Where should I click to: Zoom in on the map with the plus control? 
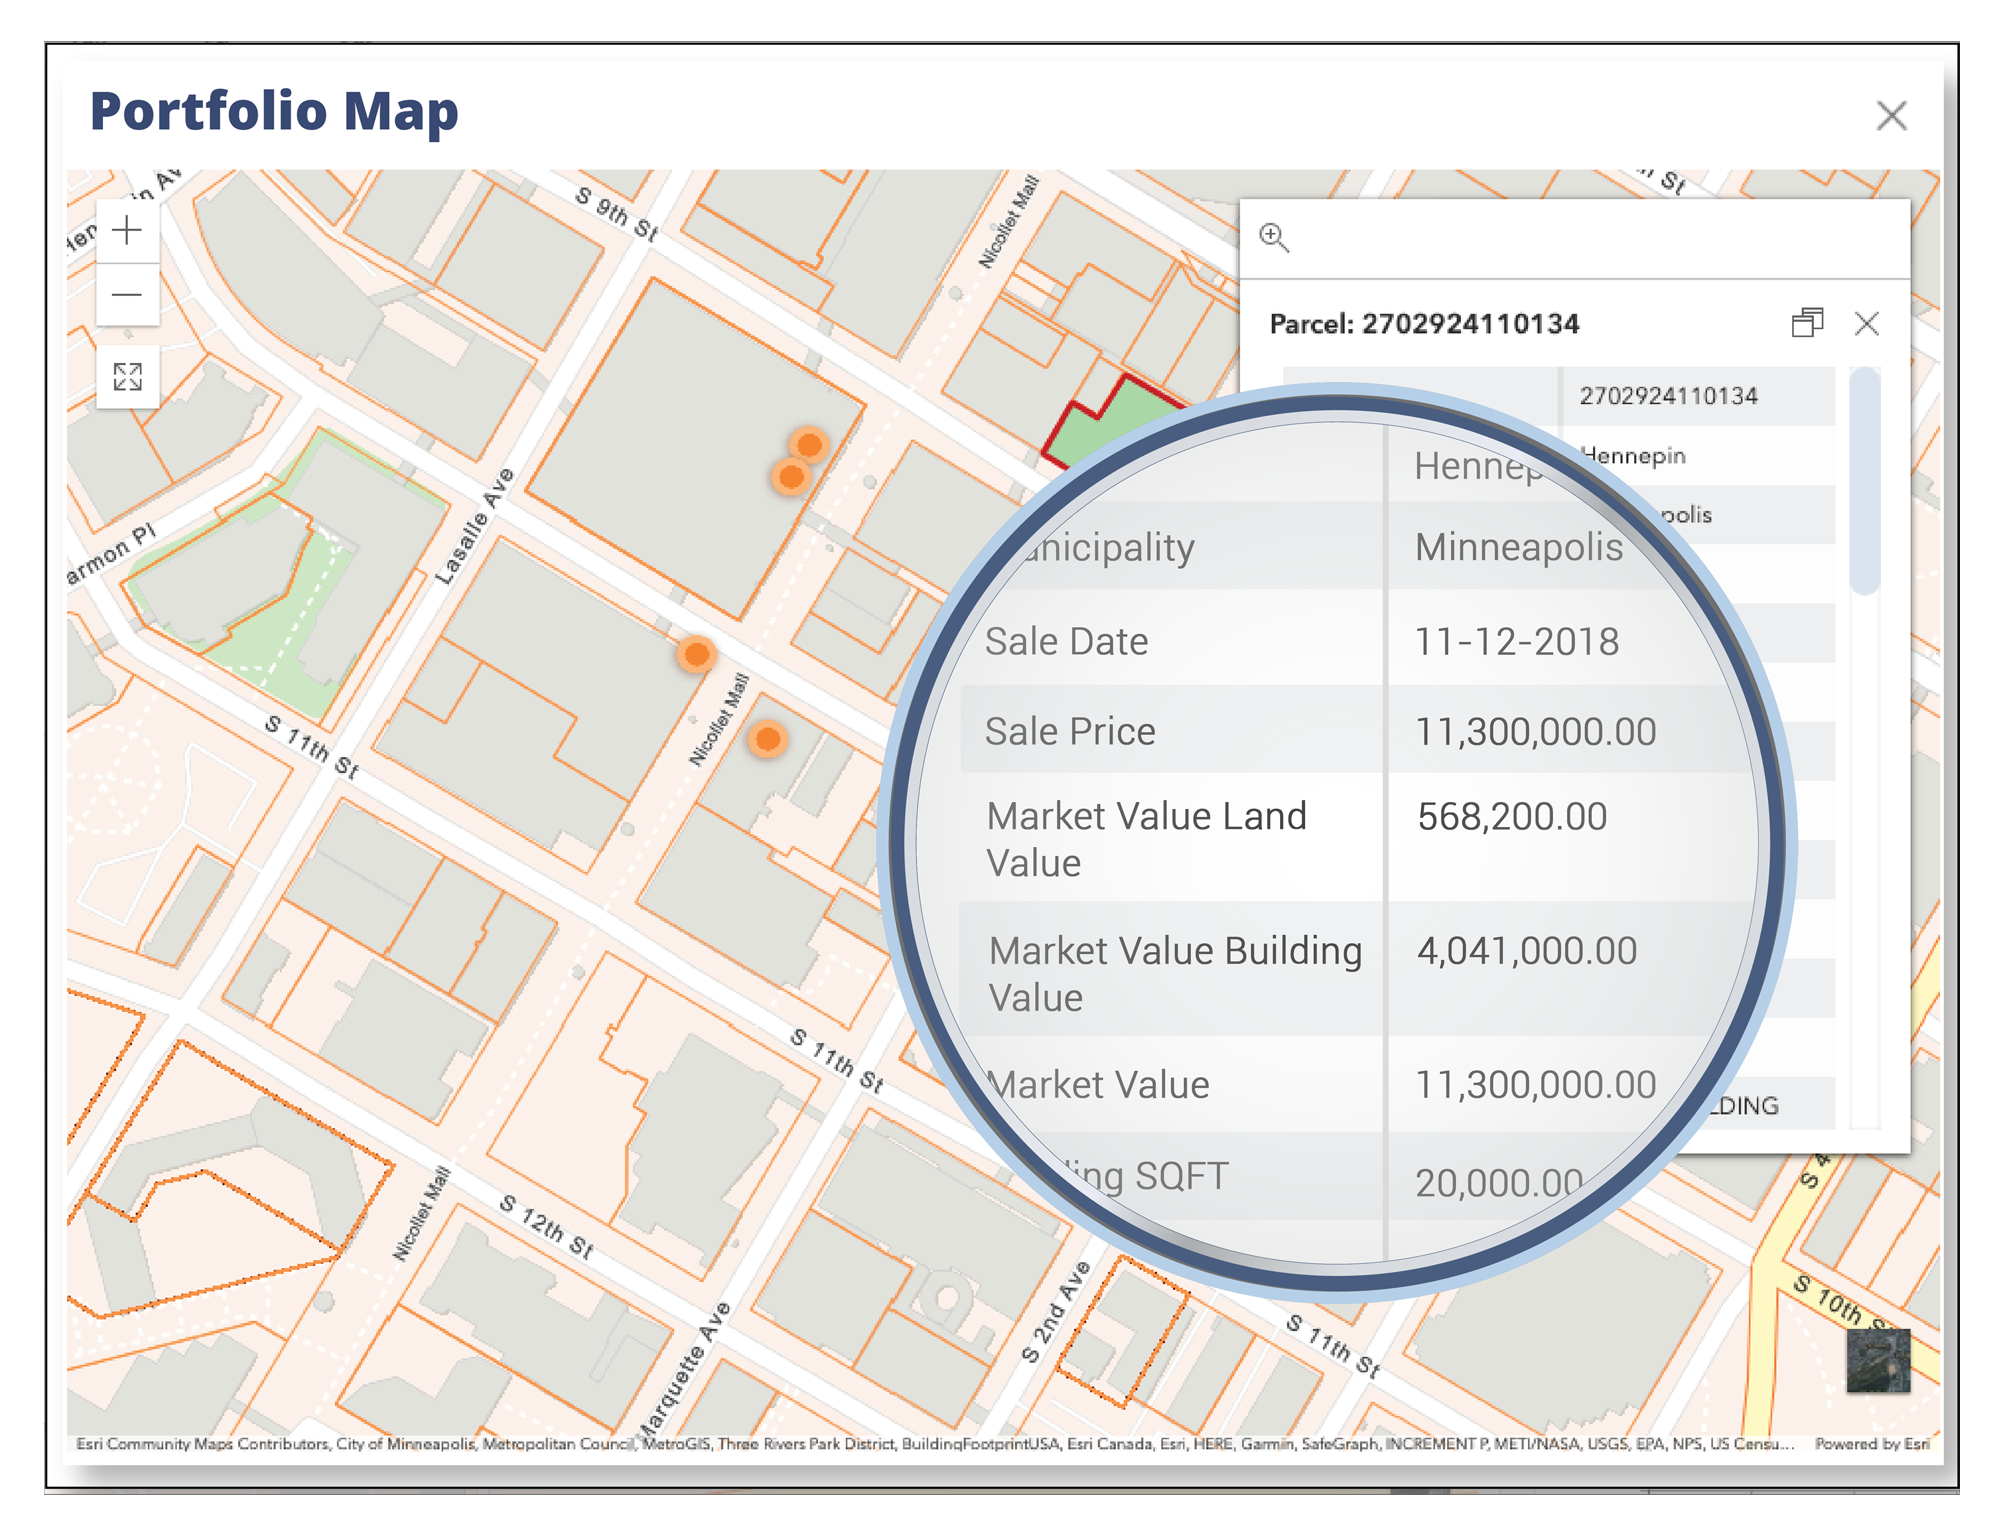pos(128,231)
